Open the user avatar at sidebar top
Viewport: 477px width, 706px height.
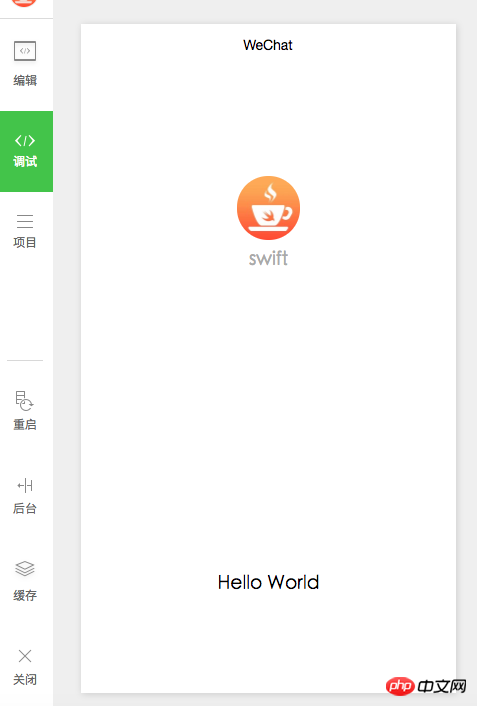[x=24, y=3]
